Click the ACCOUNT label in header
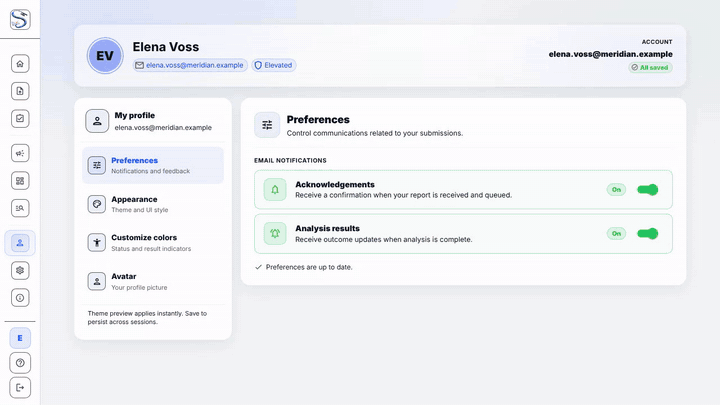This screenshot has width=720, height=405. tap(657, 42)
